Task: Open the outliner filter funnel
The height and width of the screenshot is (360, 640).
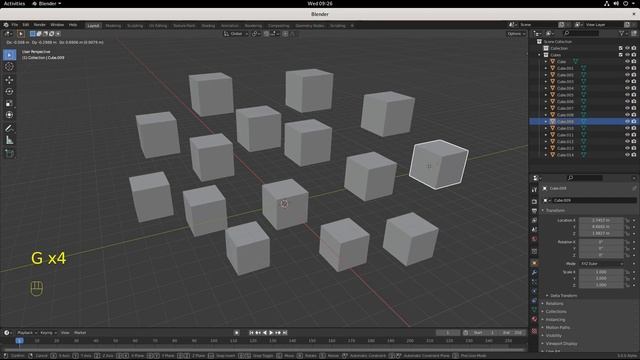Action: pyautogui.click(x=622, y=33)
